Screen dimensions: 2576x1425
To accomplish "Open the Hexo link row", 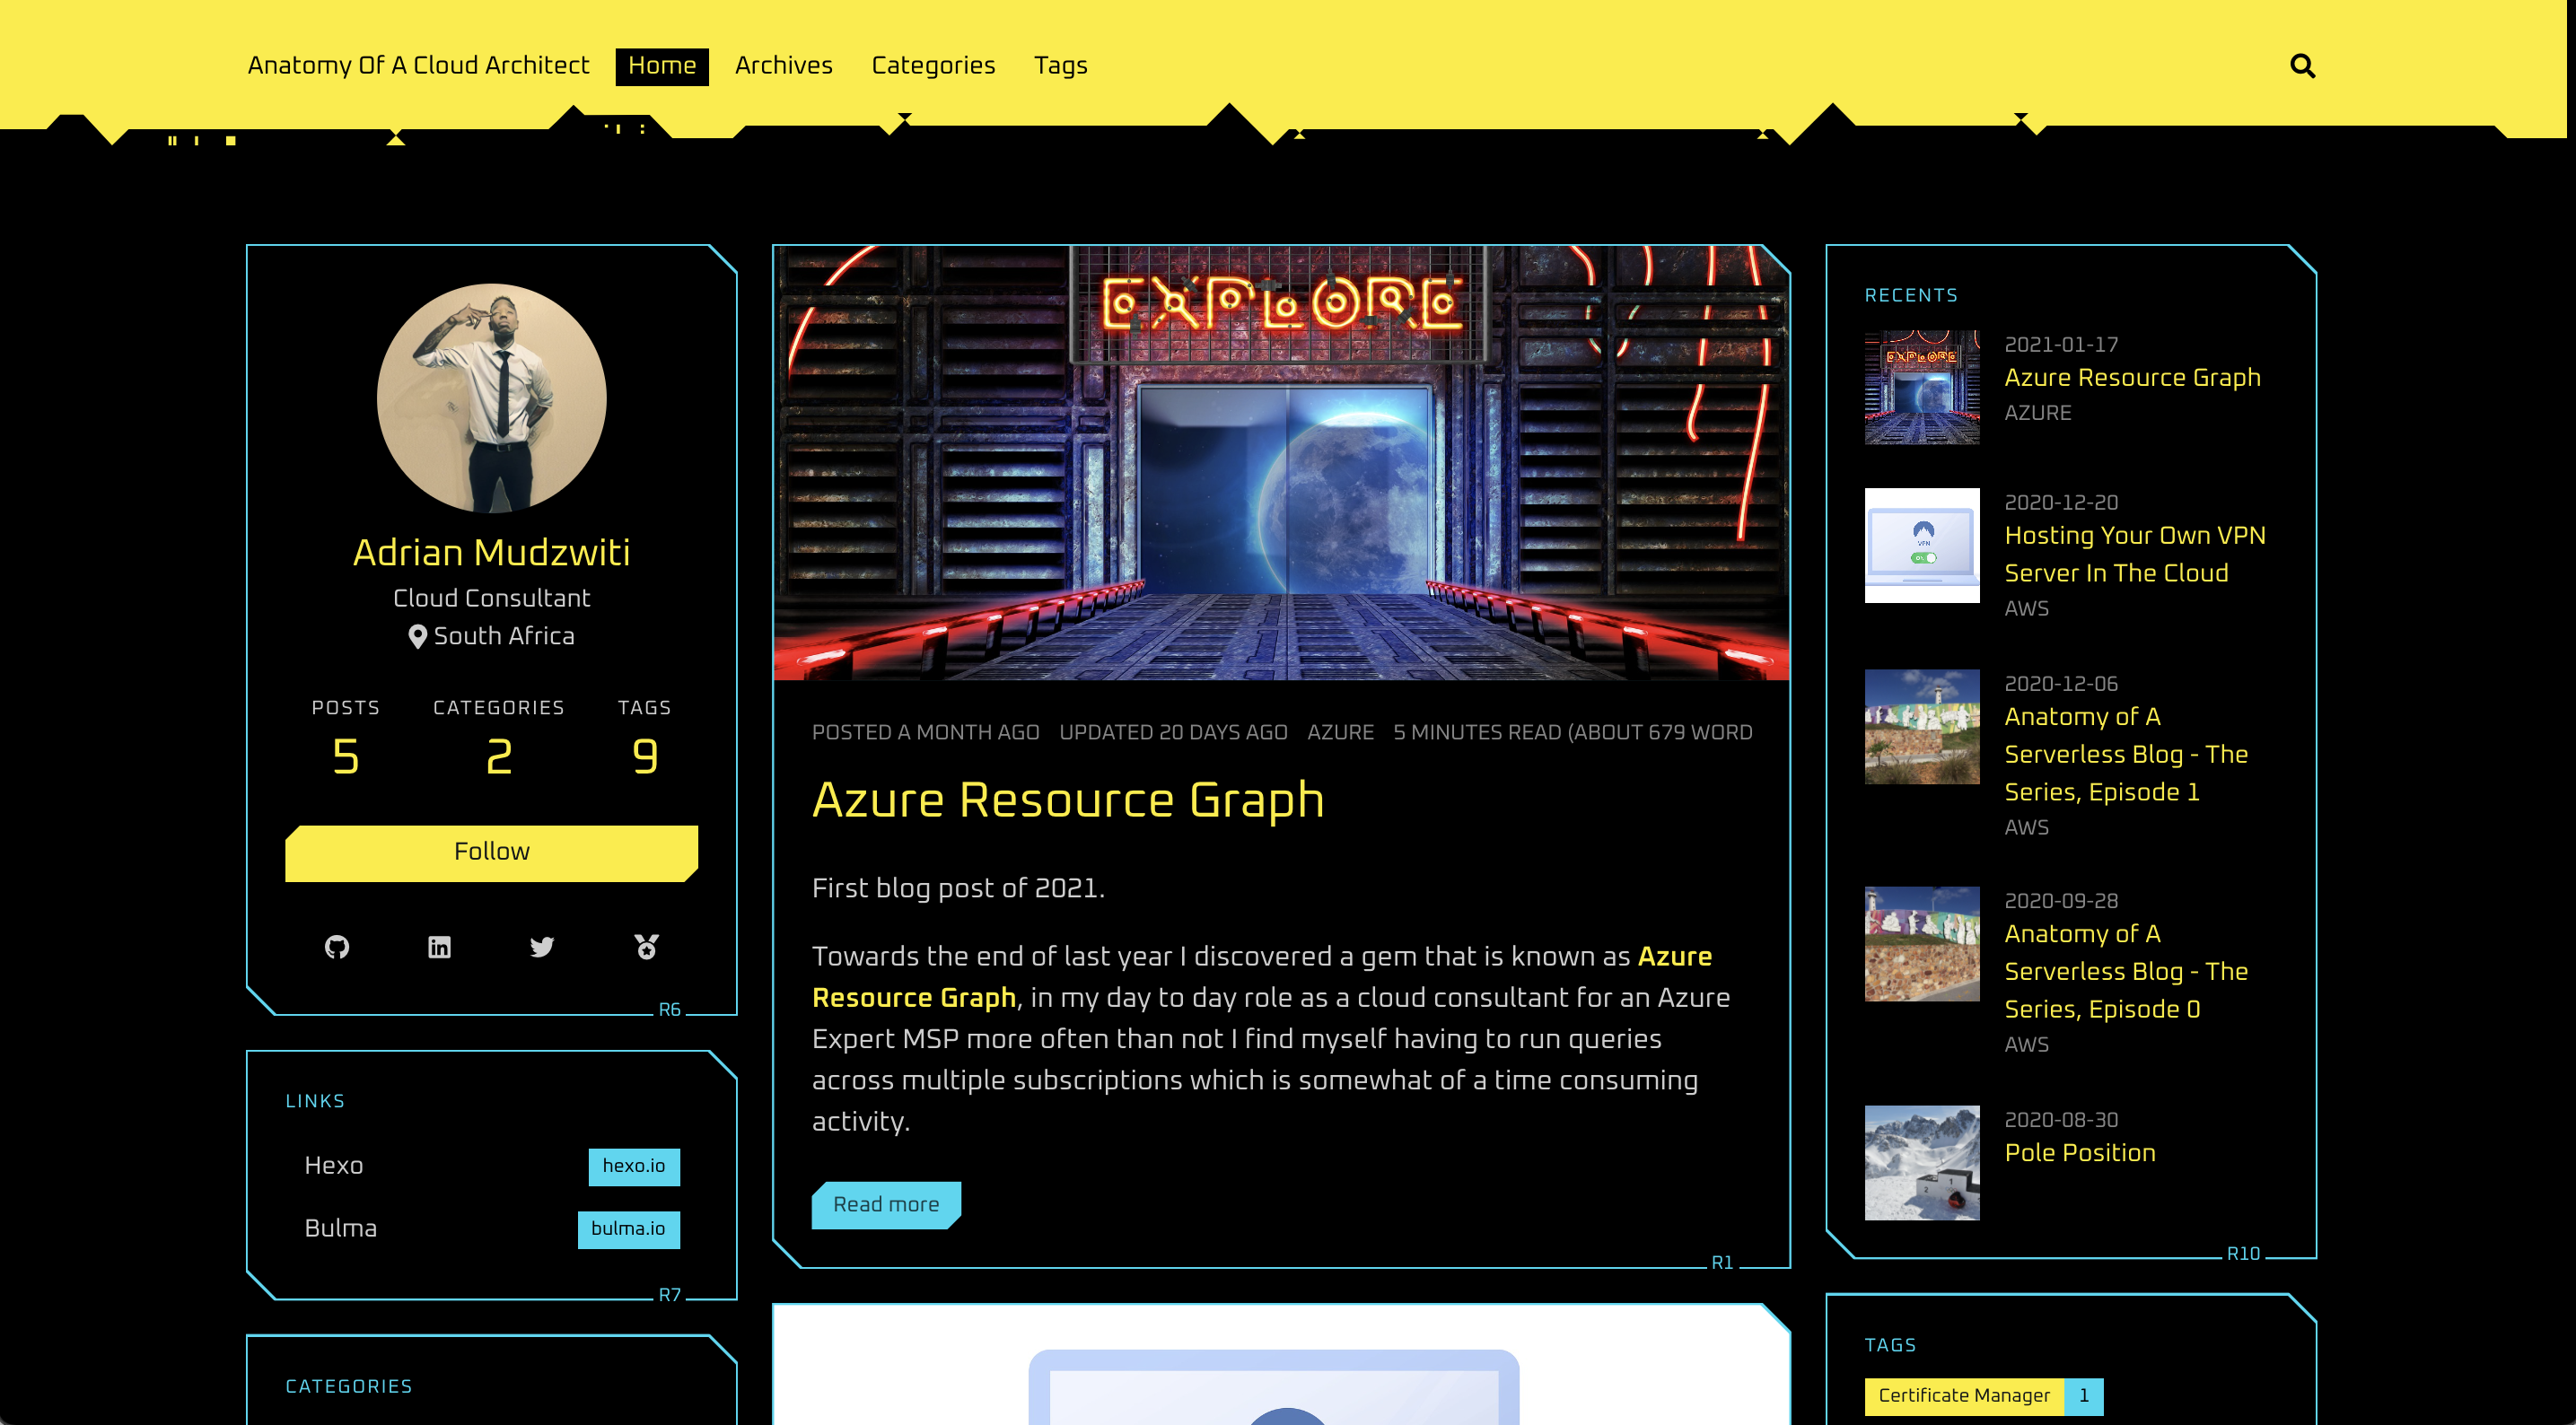I will click(491, 1166).
